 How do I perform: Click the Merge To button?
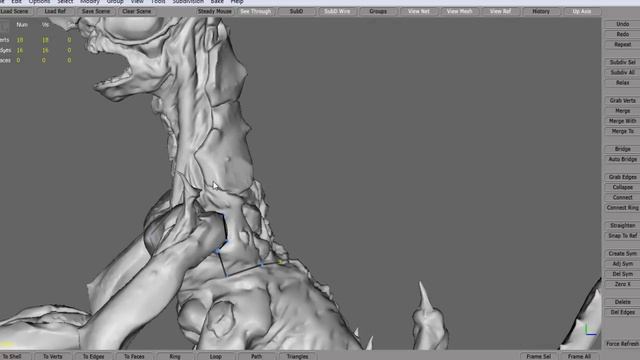[x=622, y=131]
